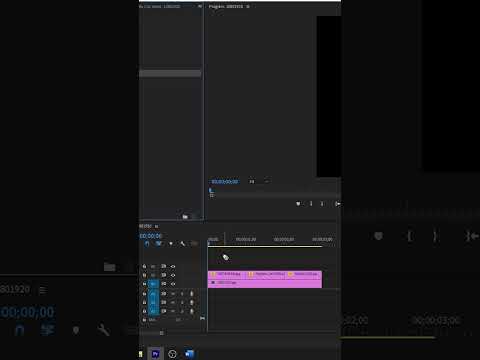Click Mark Out in Program monitor
Image resolution: width=480 pixels, height=360 pixels.
click(x=322, y=204)
